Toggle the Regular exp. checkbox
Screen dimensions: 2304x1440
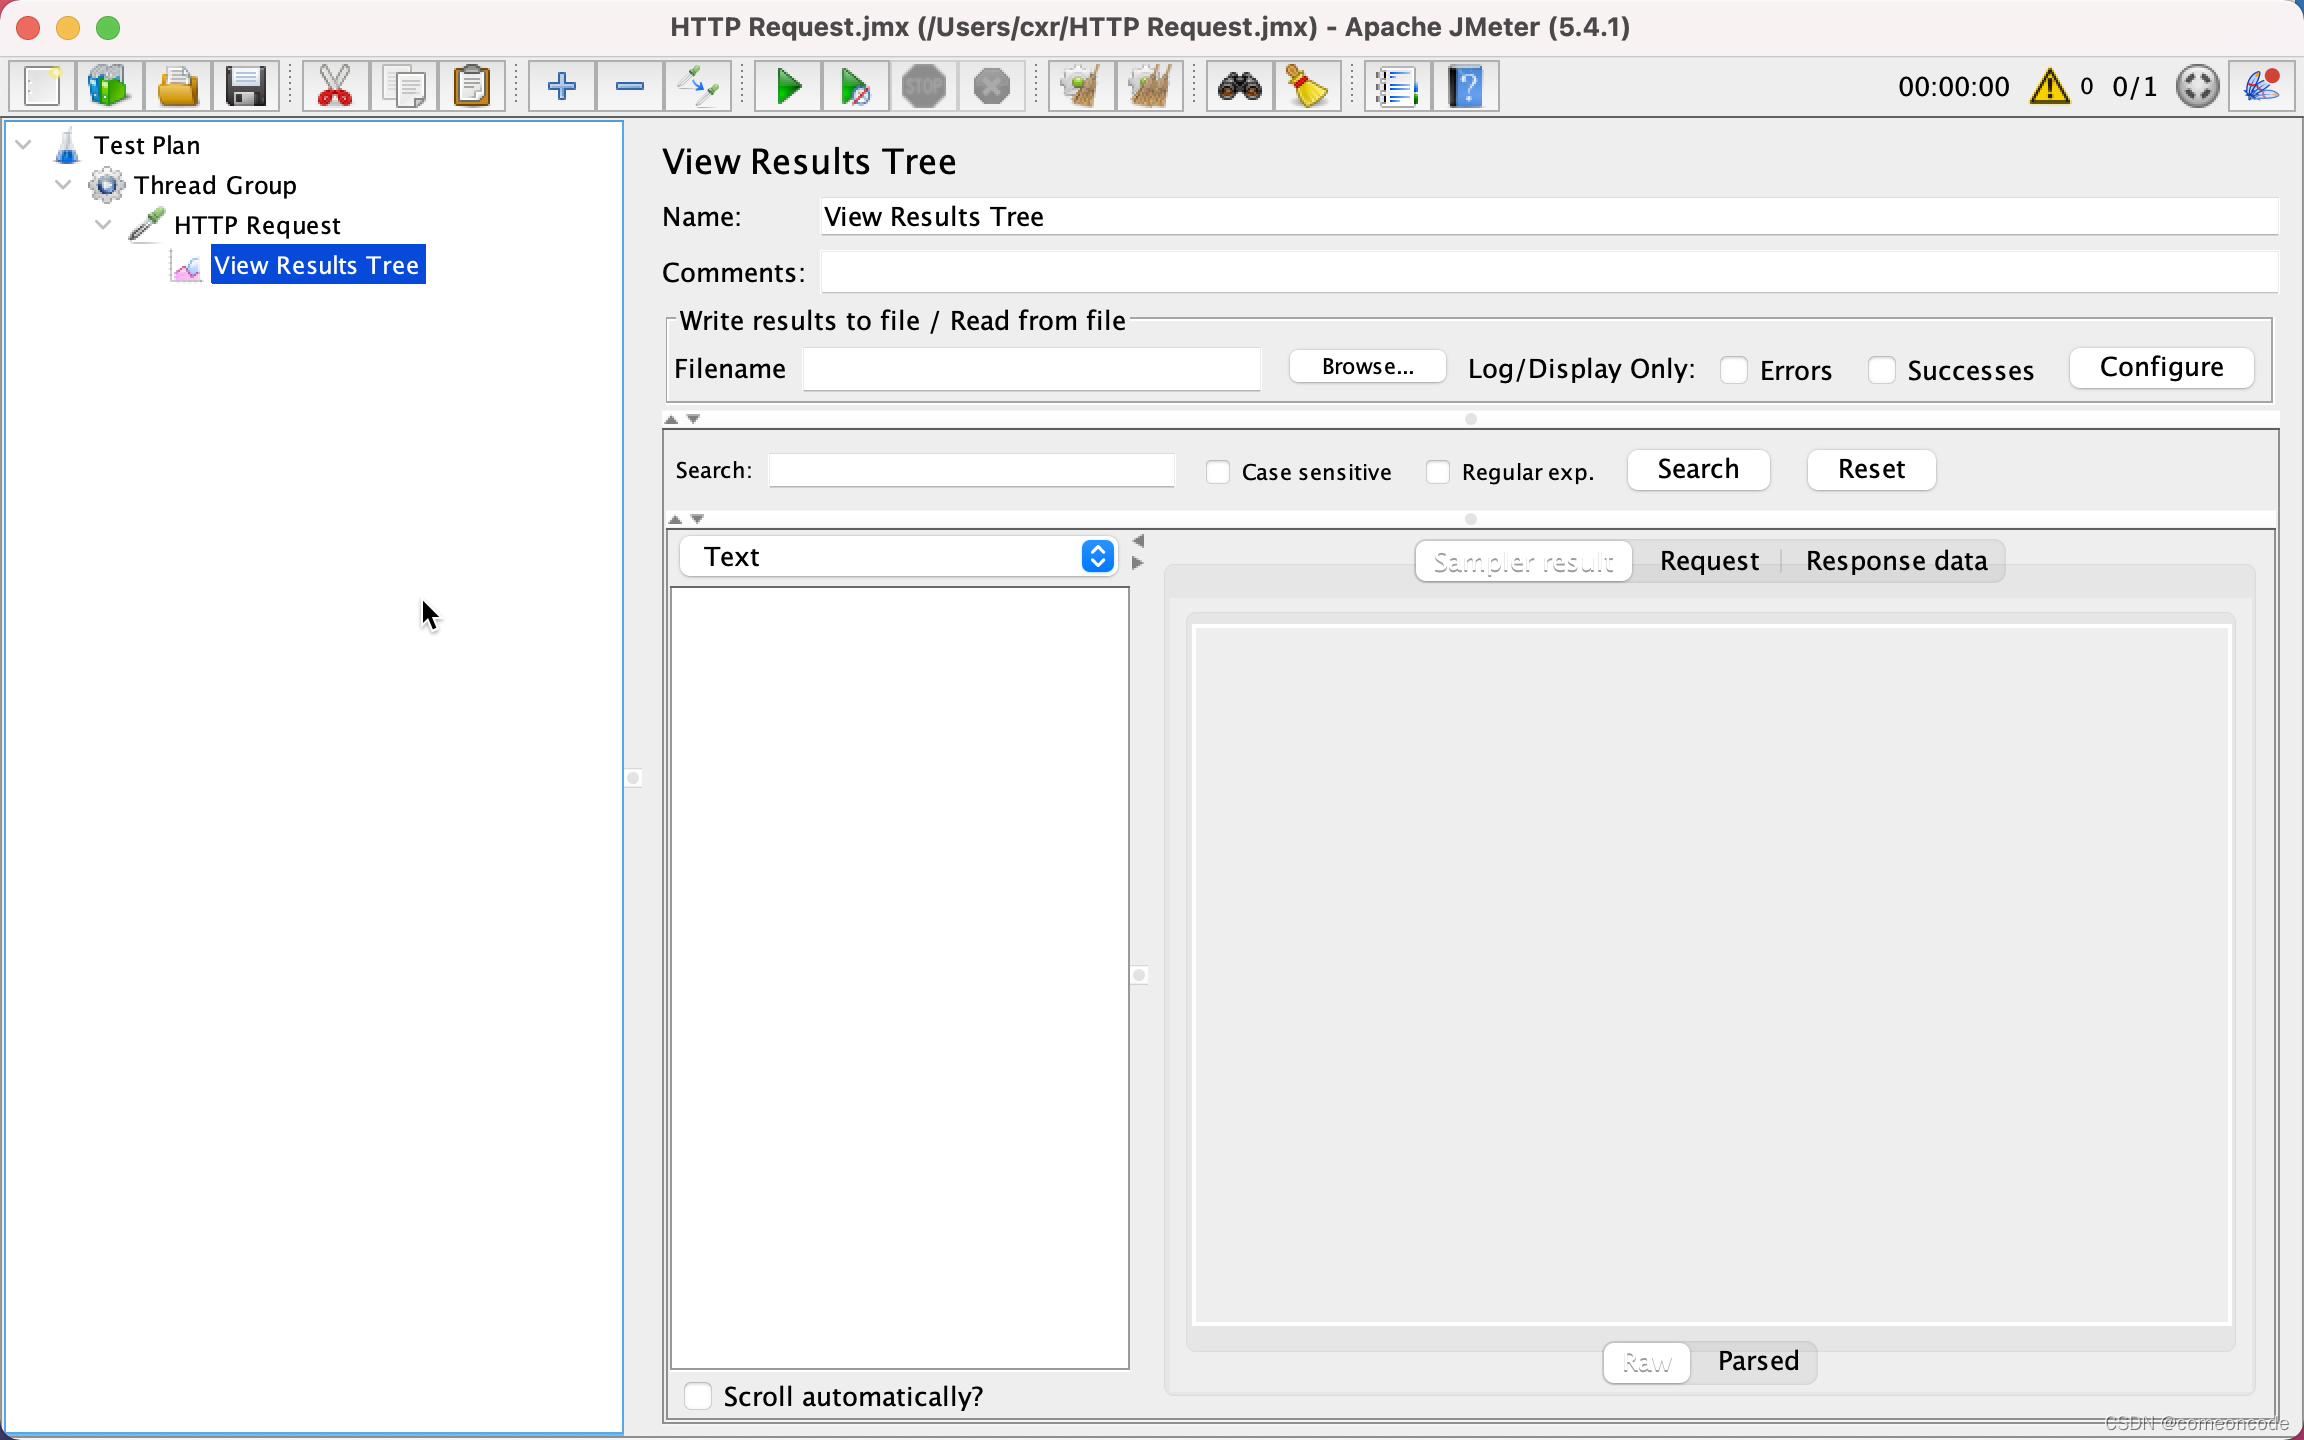tap(1437, 472)
